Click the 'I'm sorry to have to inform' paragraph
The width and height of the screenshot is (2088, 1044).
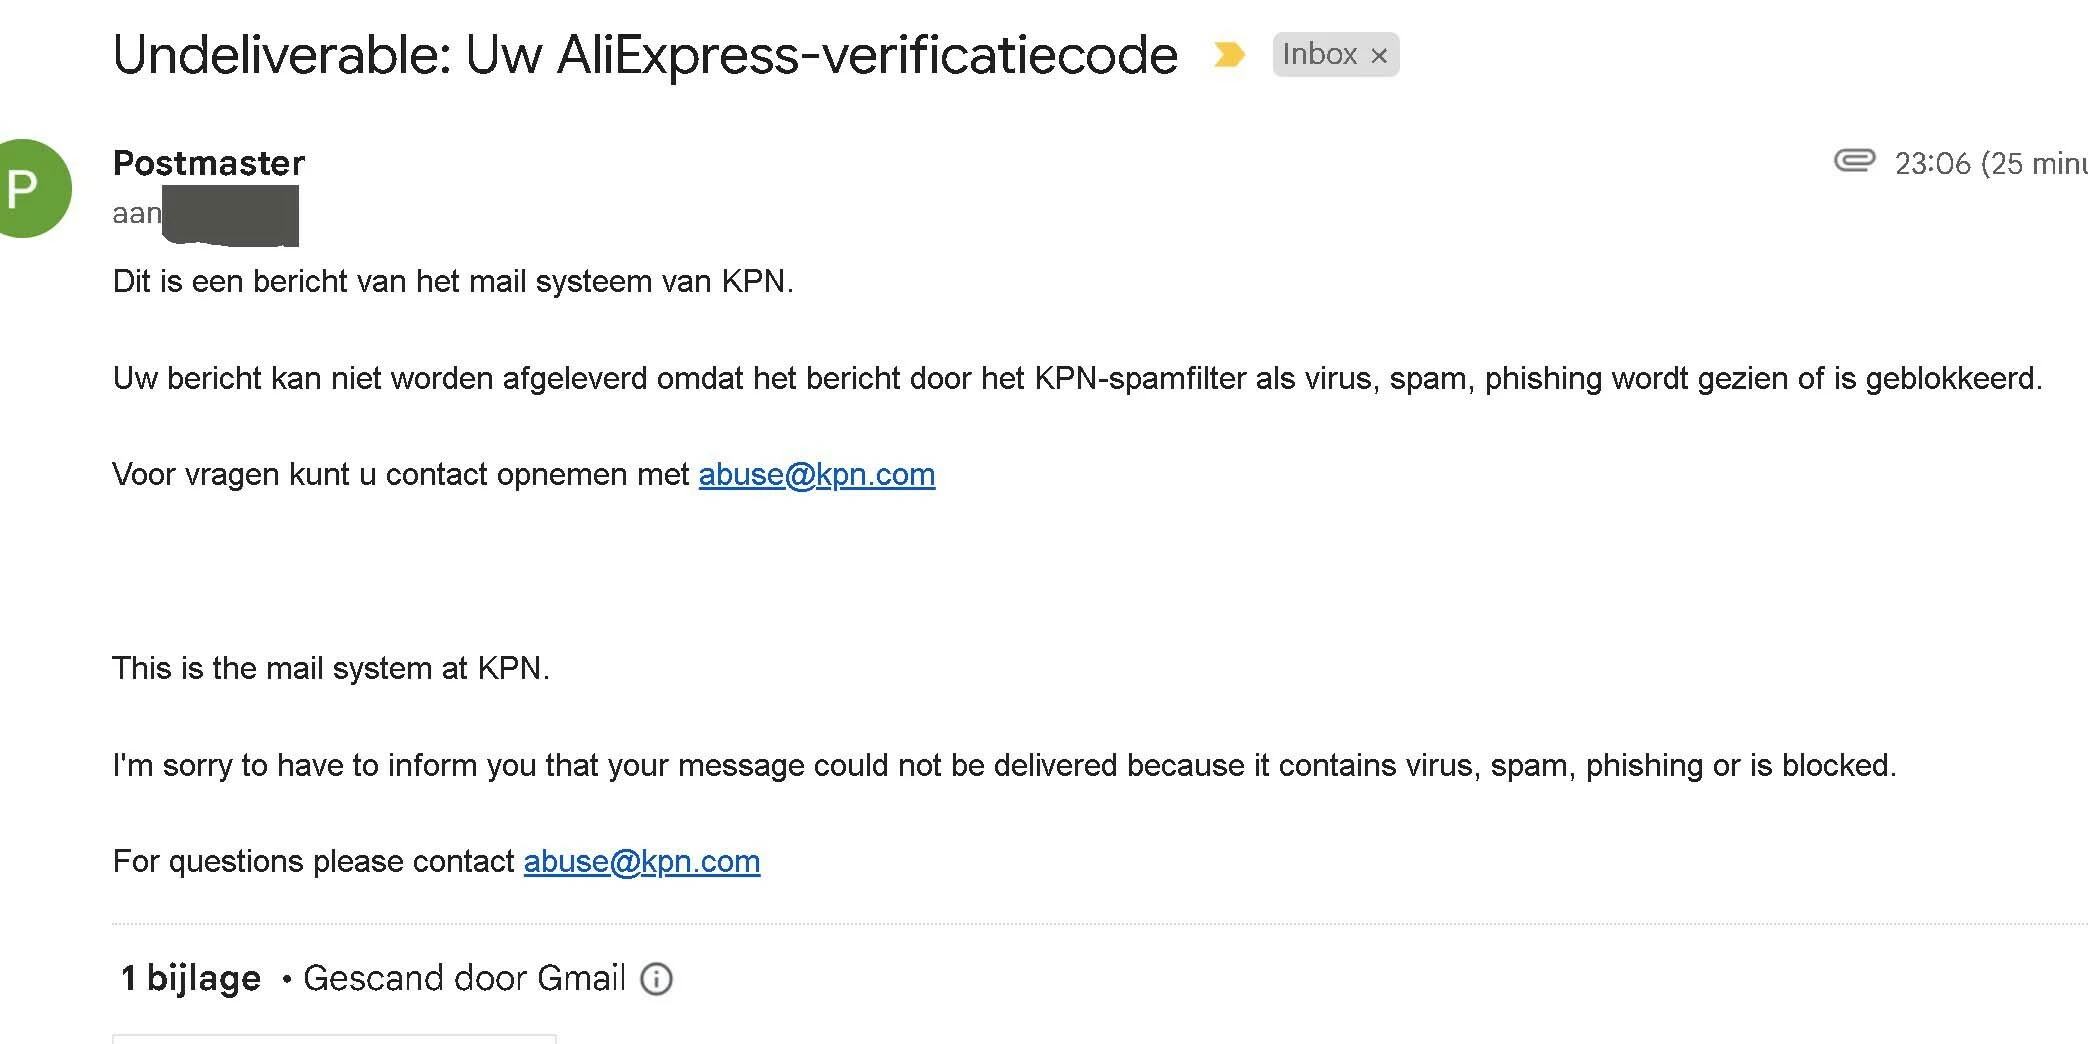coord(1003,765)
